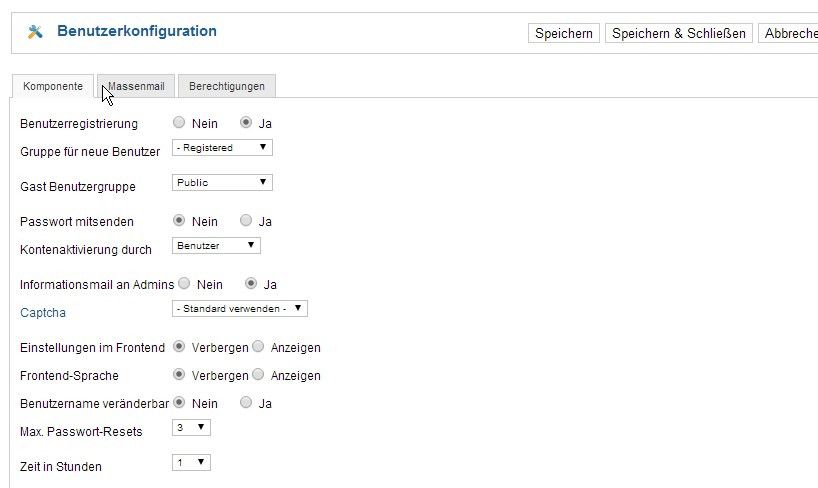Expand the Captcha selection dropdown
This screenshot has width=818, height=488.
[x=239, y=308]
